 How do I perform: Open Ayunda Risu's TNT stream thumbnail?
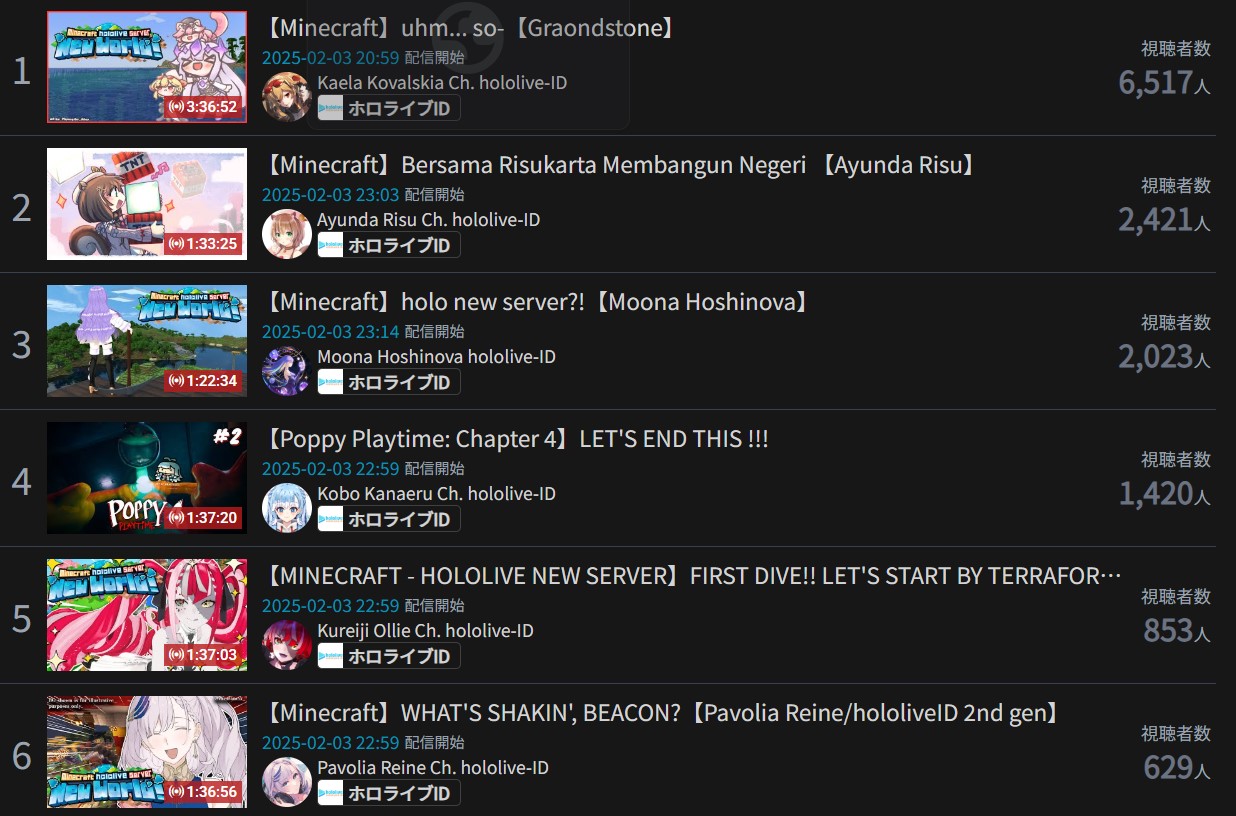(x=147, y=204)
